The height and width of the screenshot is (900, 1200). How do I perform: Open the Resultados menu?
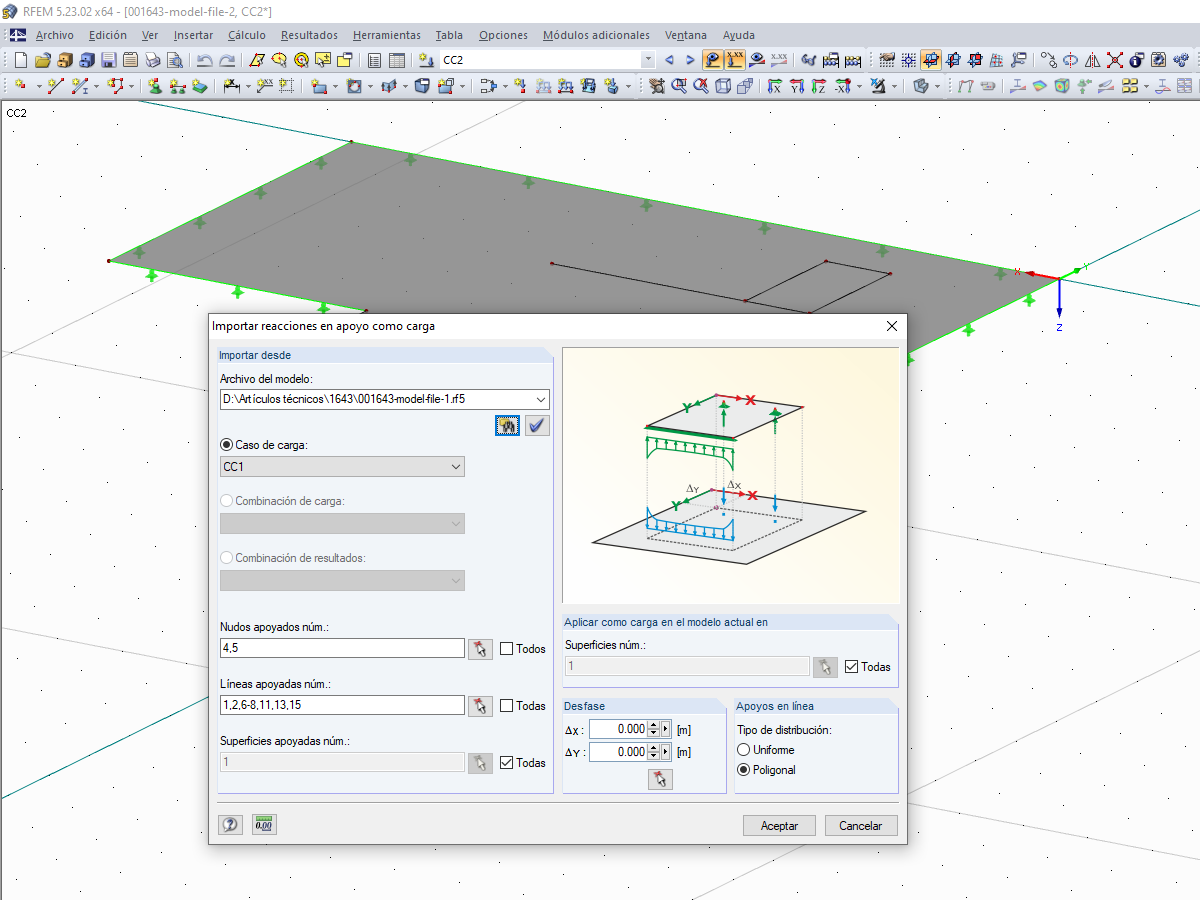click(309, 35)
